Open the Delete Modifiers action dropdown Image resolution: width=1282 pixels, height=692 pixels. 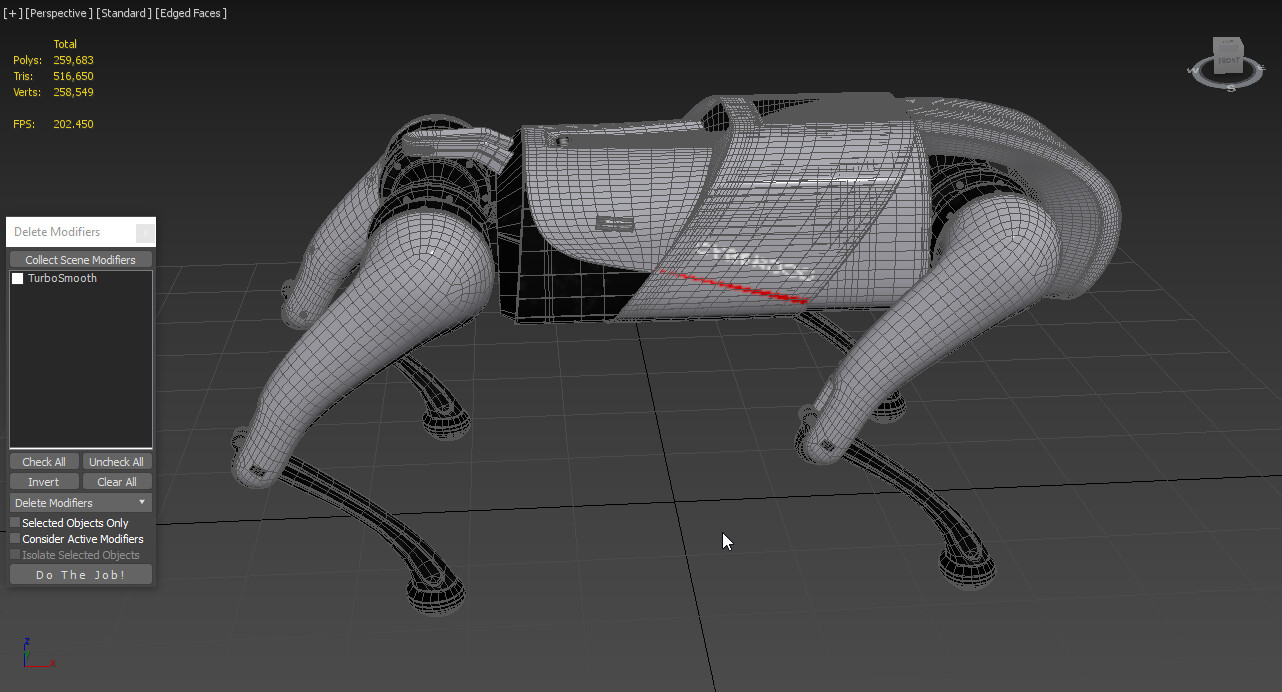coord(142,502)
